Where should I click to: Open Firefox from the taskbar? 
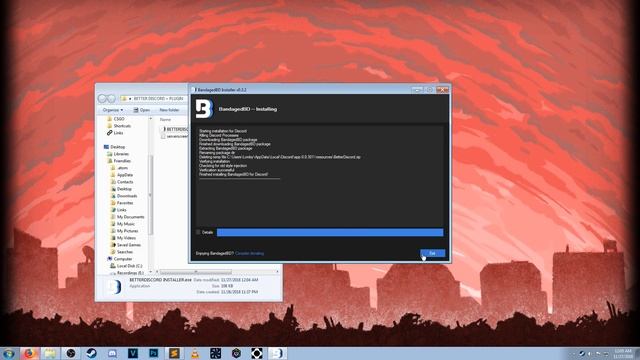click(29, 353)
